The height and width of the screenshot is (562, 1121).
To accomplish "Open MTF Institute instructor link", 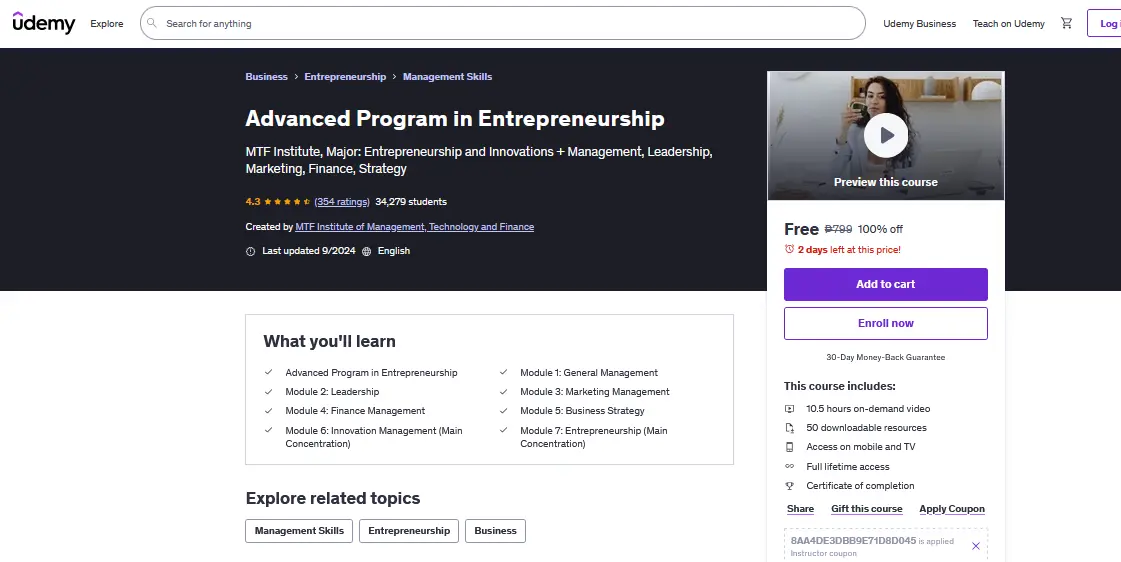I will coord(415,227).
